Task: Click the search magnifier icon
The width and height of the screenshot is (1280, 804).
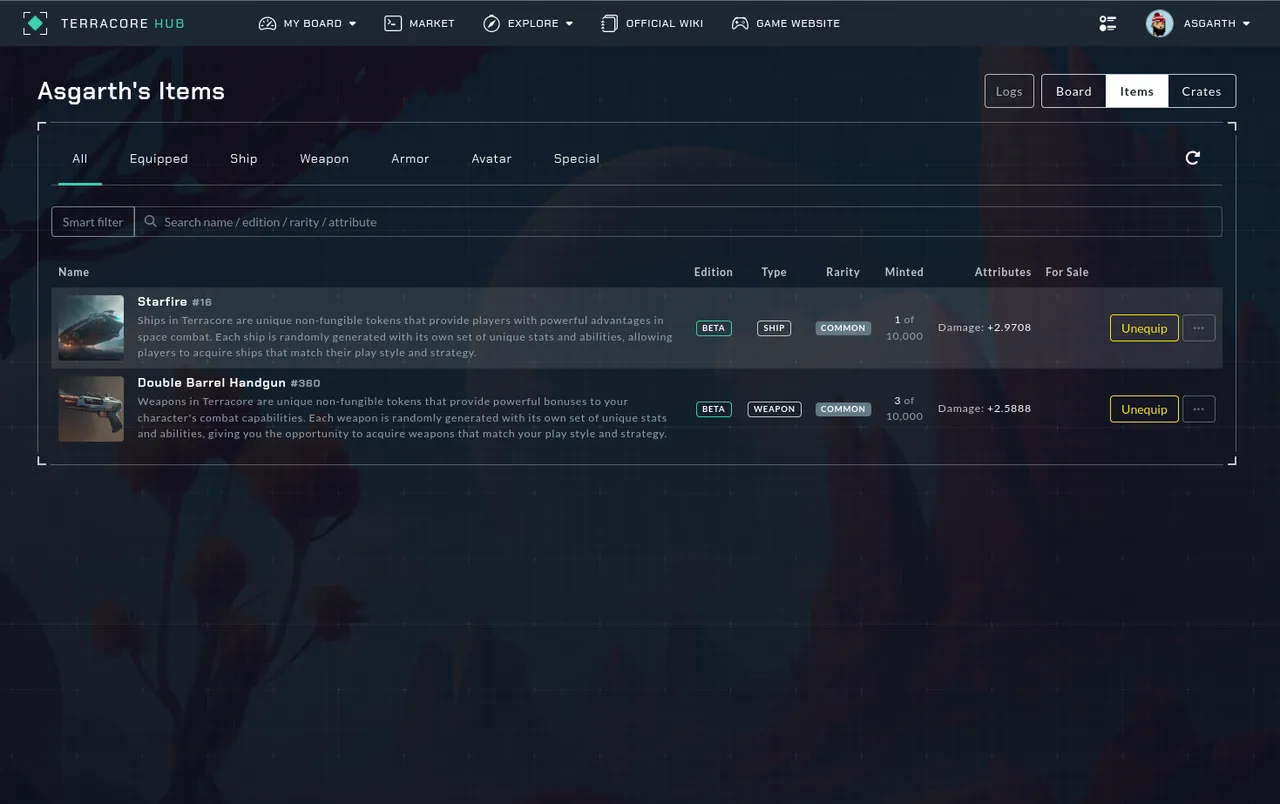Action: pyautogui.click(x=151, y=222)
